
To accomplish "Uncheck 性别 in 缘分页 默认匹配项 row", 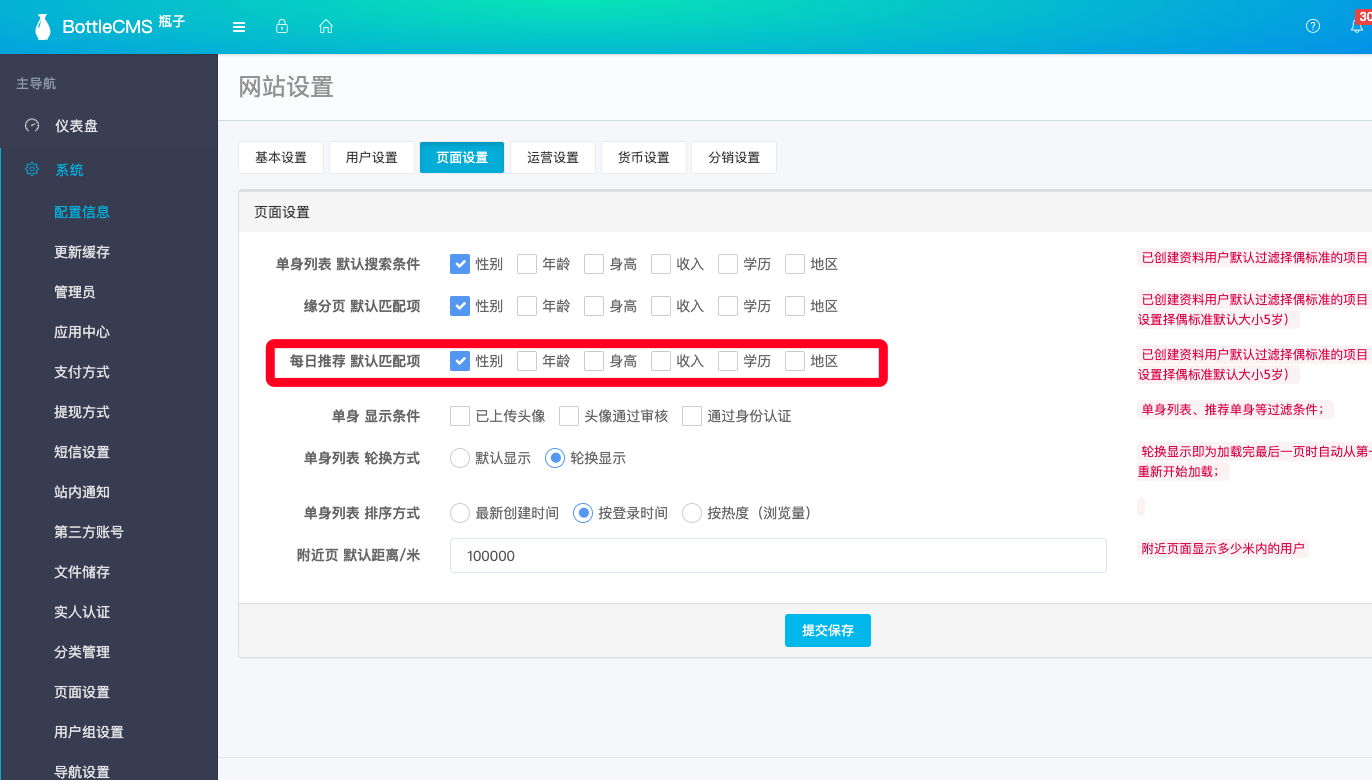I will point(460,306).
